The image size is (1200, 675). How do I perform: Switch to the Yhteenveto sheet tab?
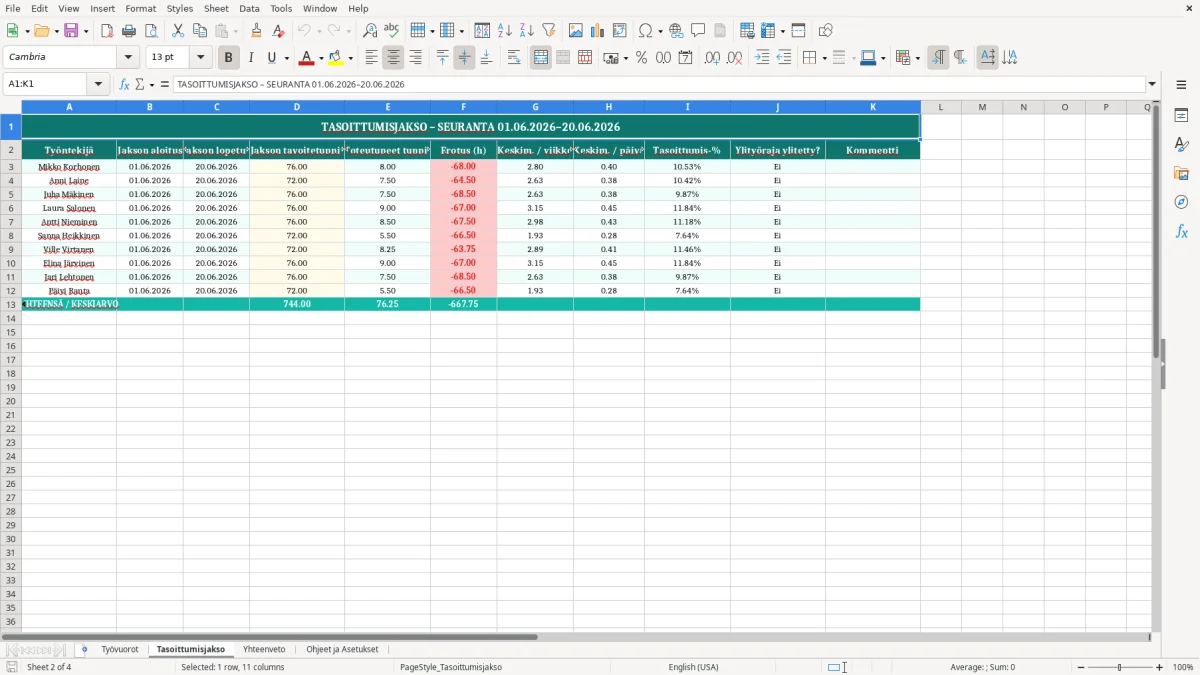tap(264, 649)
